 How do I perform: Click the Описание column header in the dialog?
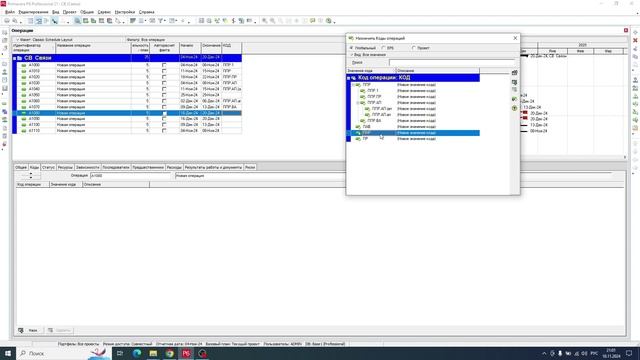(438, 71)
